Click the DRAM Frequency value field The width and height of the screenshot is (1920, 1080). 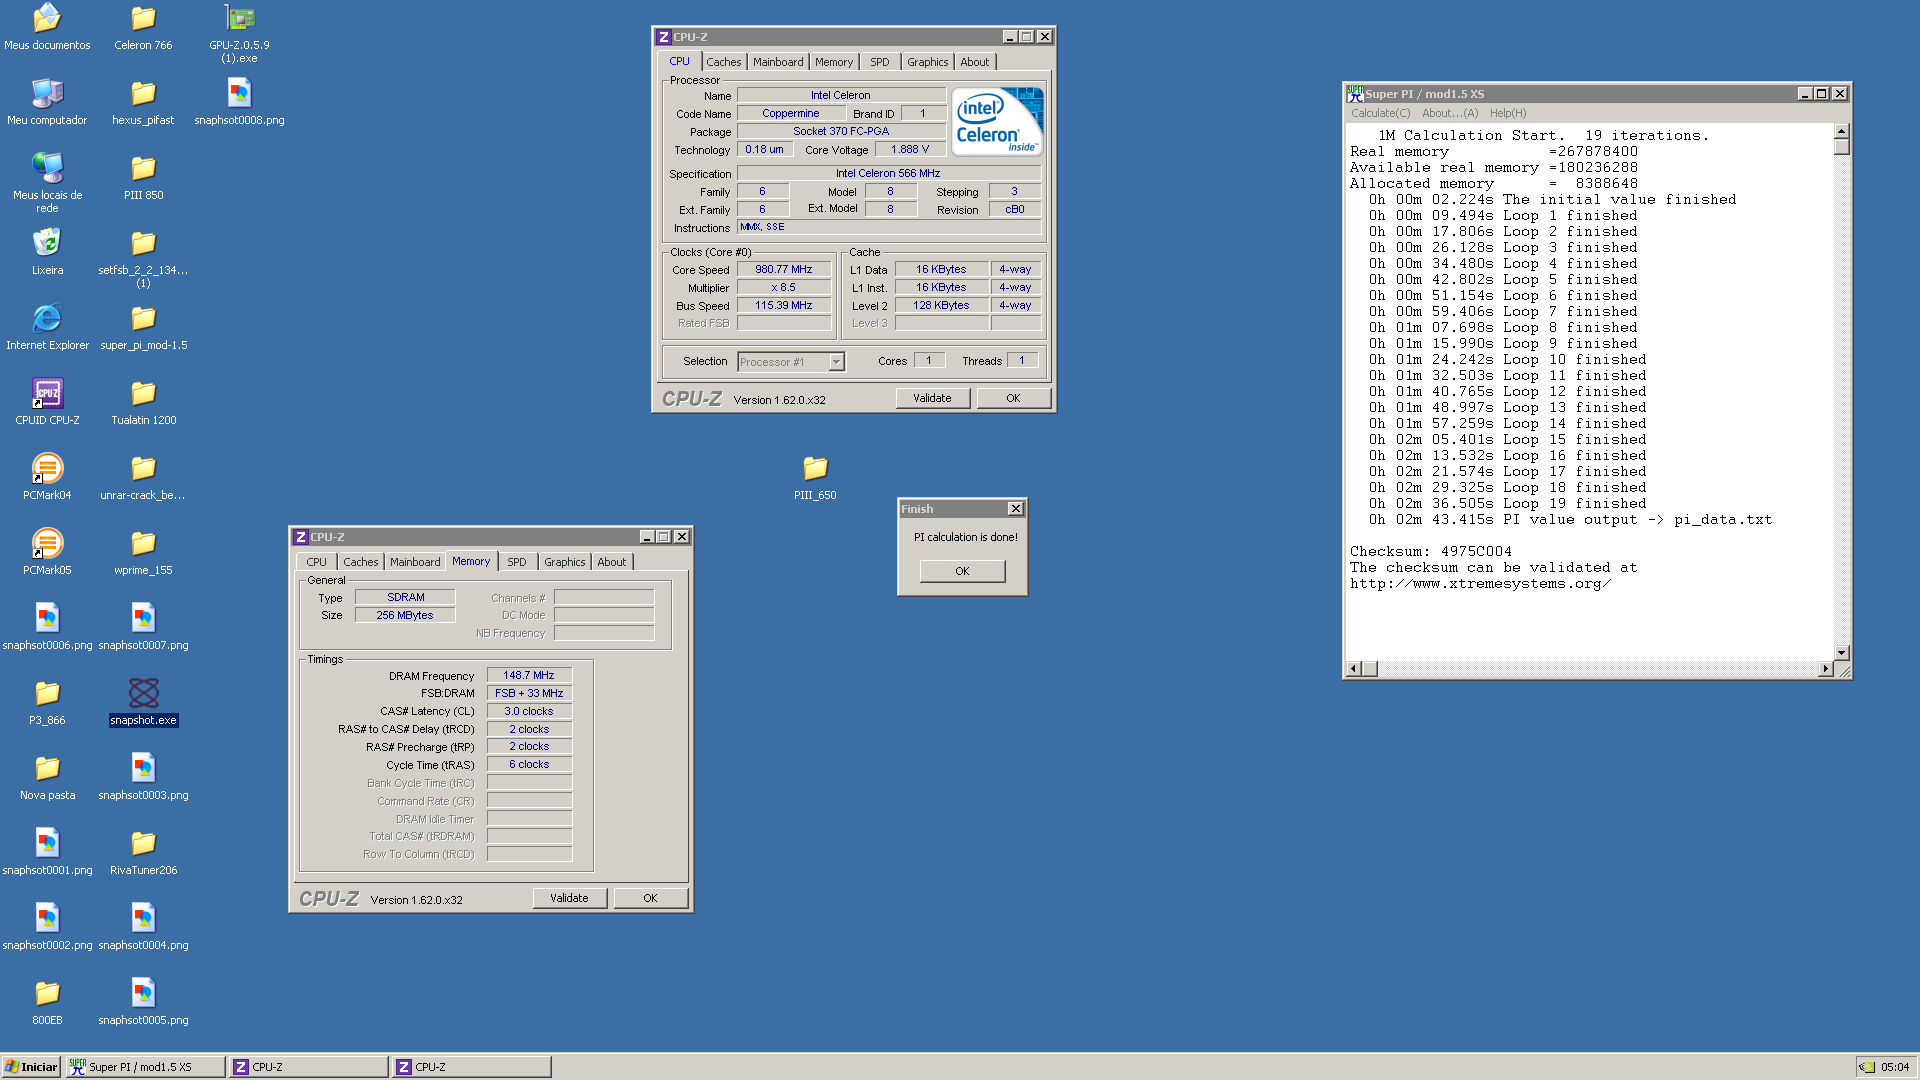coord(529,675)
